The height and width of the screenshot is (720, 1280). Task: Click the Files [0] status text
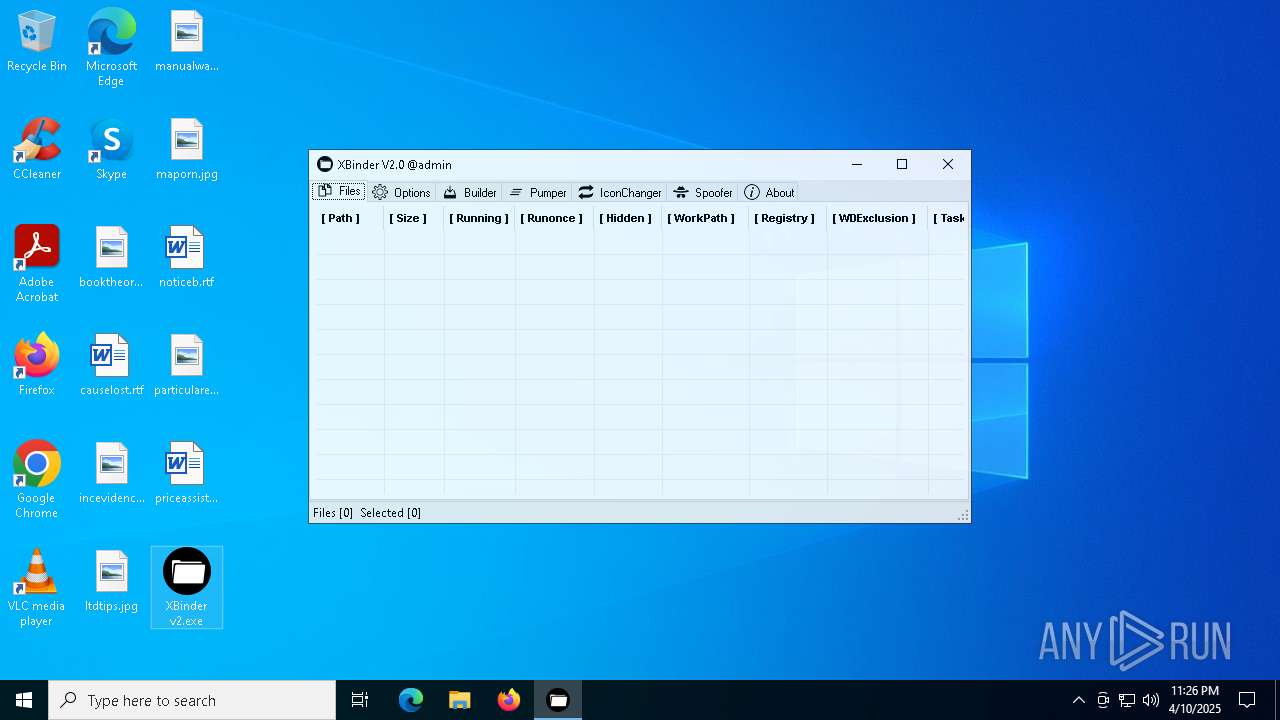(333, 513)
